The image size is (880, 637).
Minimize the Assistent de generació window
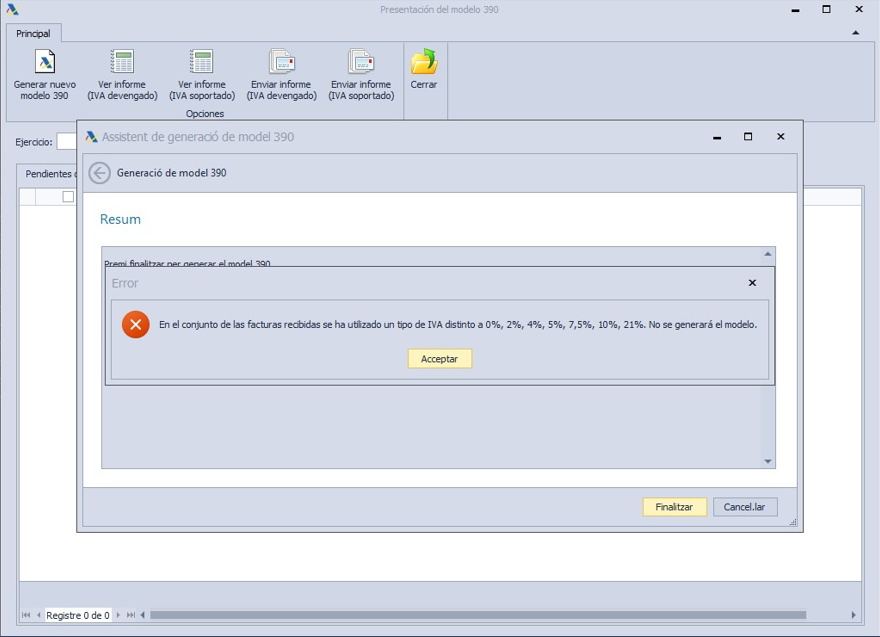coord(717,138)
